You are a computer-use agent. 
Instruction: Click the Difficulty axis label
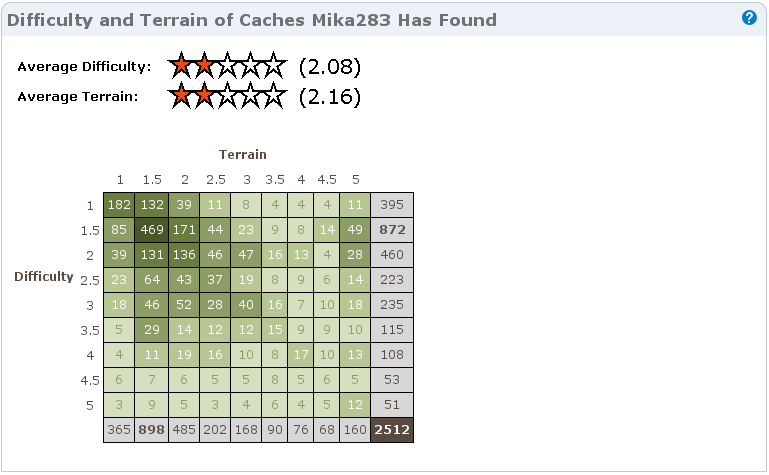[x=44, y=276]
